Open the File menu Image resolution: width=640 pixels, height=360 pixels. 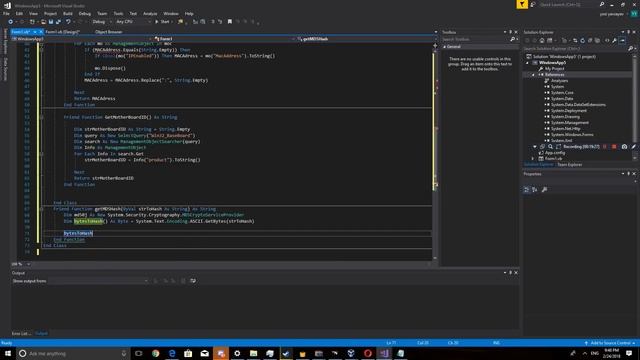click(6, 13)
